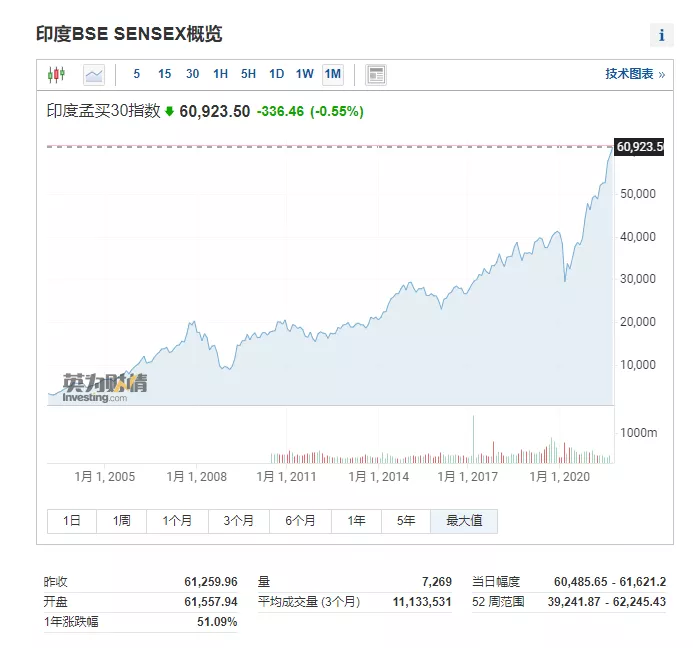Click the info icon beside the title

(661, 35)
